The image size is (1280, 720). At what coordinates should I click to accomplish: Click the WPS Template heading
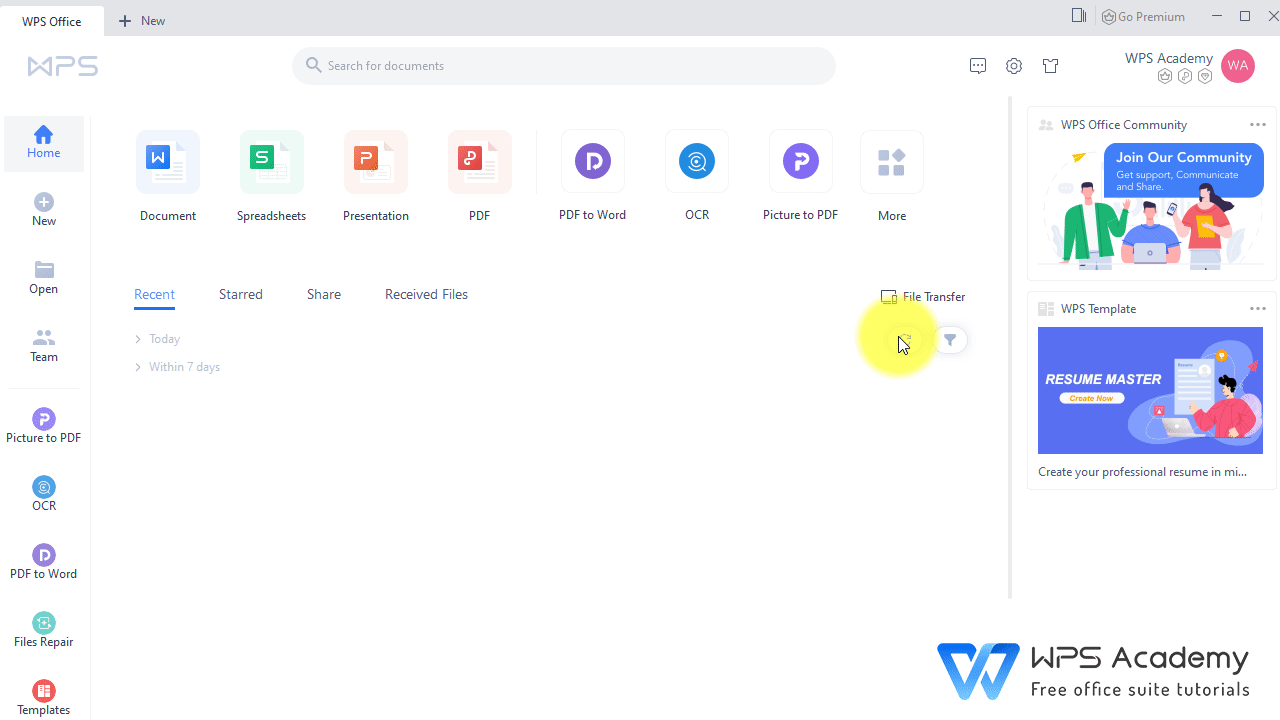click(1098, 309)
